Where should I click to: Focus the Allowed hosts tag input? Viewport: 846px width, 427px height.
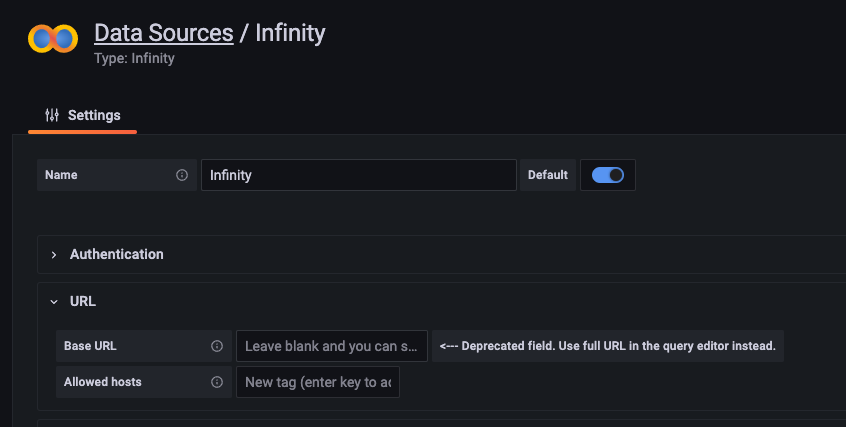[318, 382]
